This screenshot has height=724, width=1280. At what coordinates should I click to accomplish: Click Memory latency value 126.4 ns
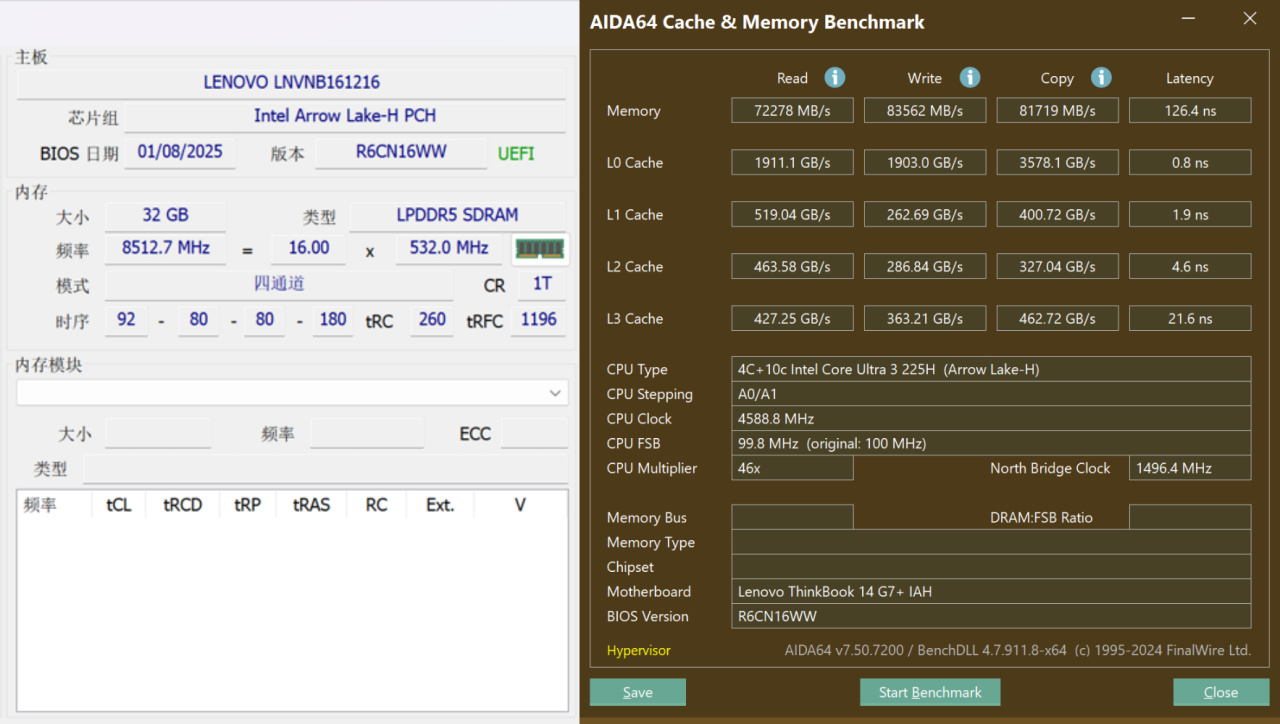coord(1190,110)
